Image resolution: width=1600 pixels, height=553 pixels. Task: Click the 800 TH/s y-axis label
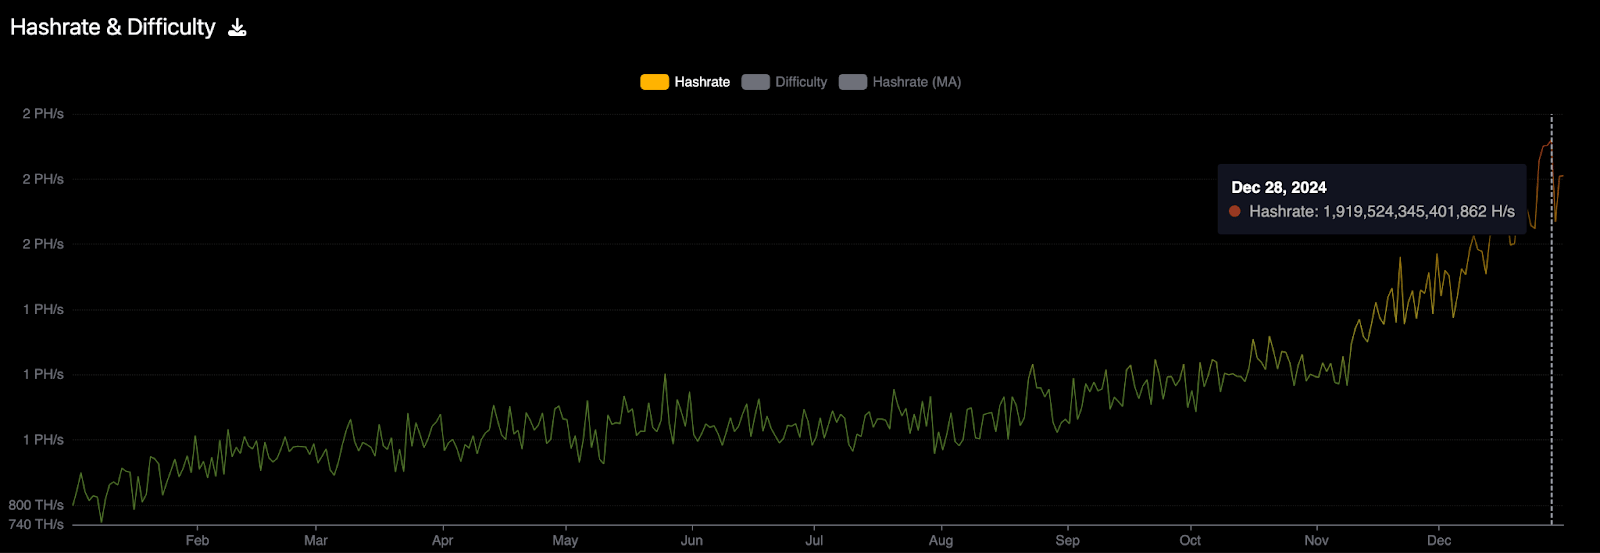36,505
